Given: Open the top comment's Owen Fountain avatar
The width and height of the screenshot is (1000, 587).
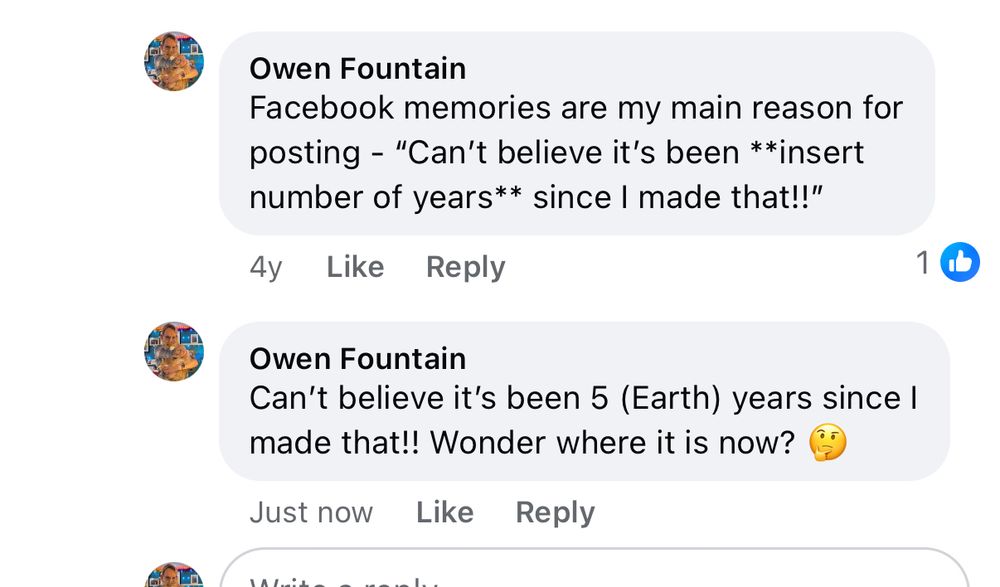Looking at the screenshot, I should 174,62.
